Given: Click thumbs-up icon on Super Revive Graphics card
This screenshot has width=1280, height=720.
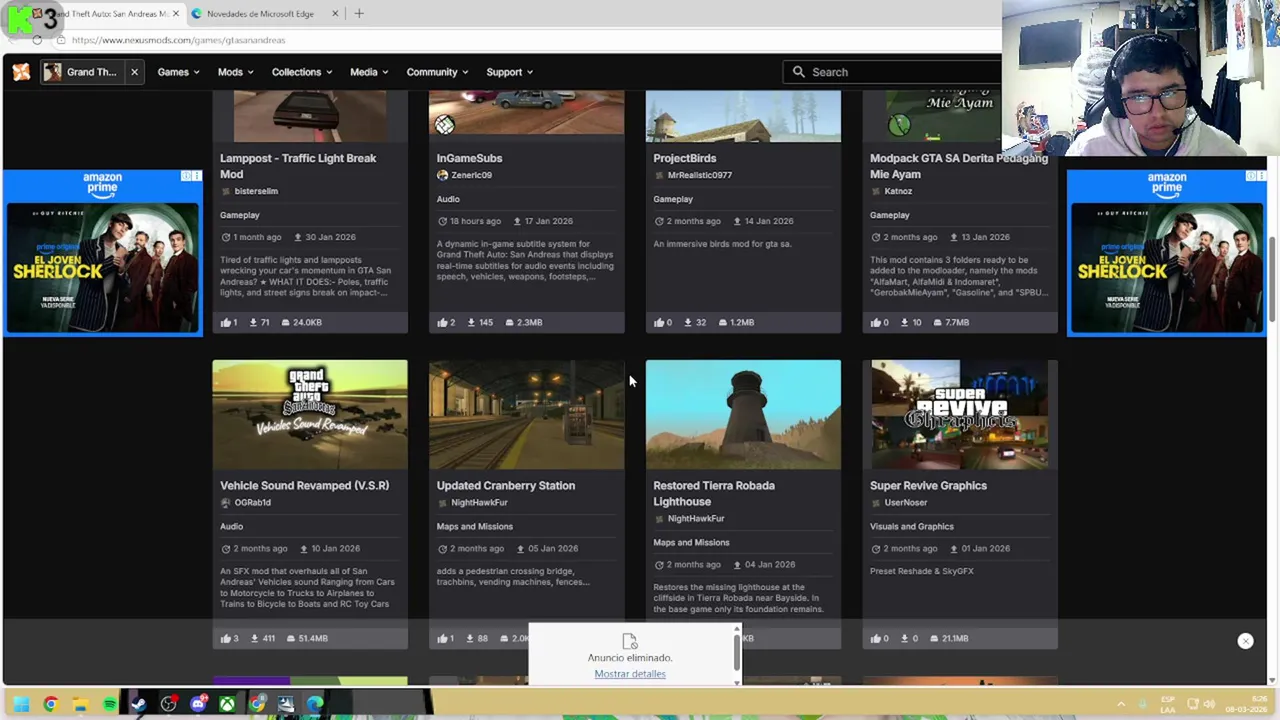Looking at the screenshot, I should tap(876, 638).
